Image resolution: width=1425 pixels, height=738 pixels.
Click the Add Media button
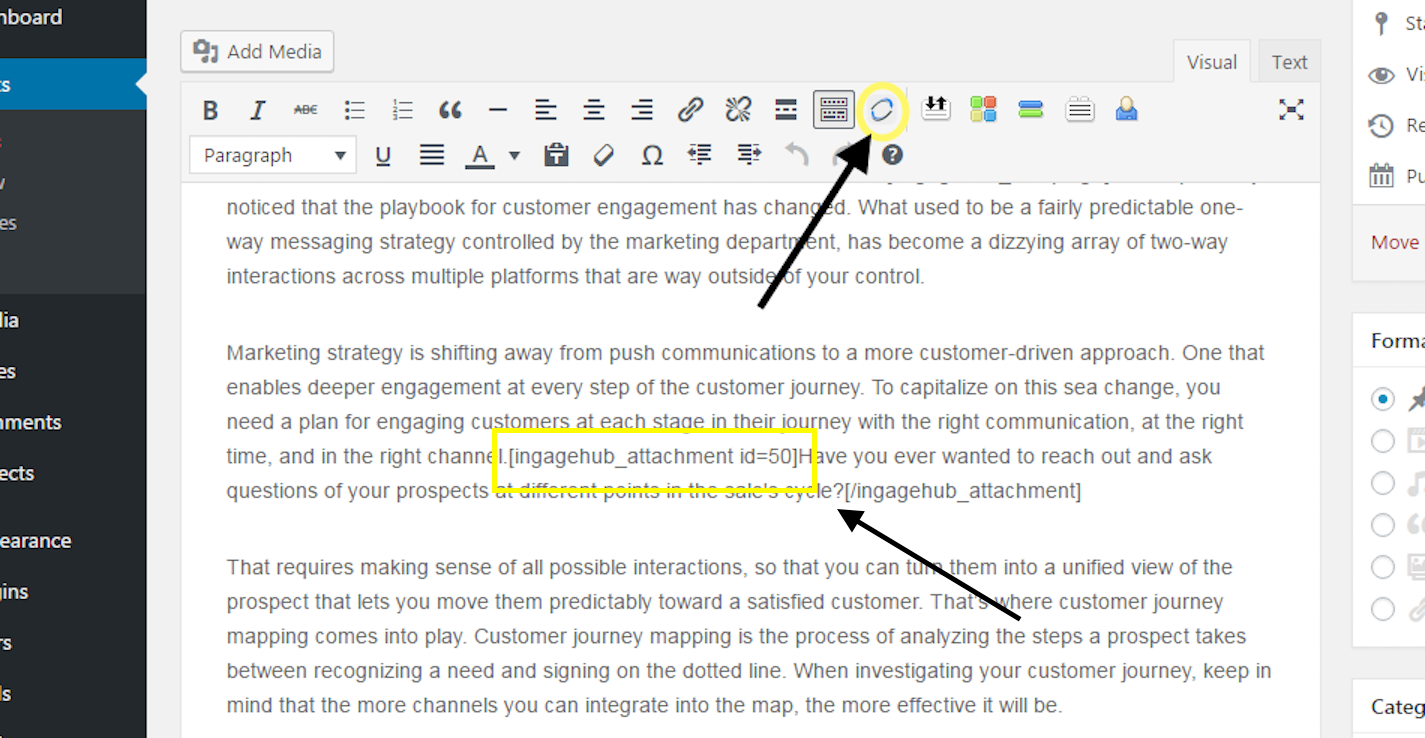coord(257,51)
